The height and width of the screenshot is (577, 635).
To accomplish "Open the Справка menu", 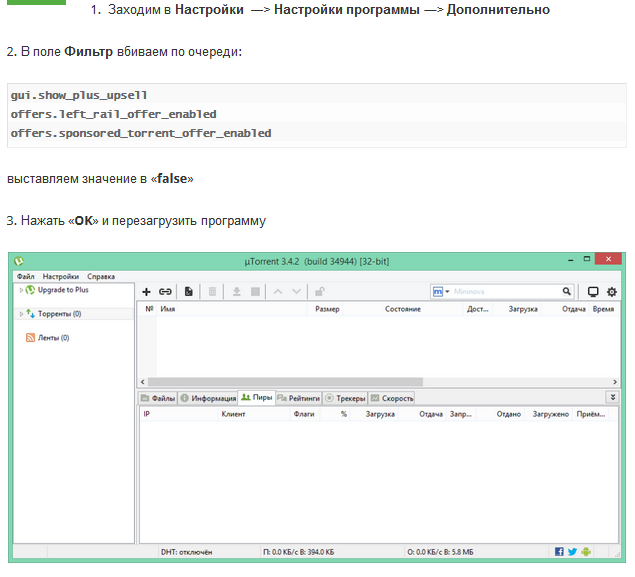I will coord(101,277).
